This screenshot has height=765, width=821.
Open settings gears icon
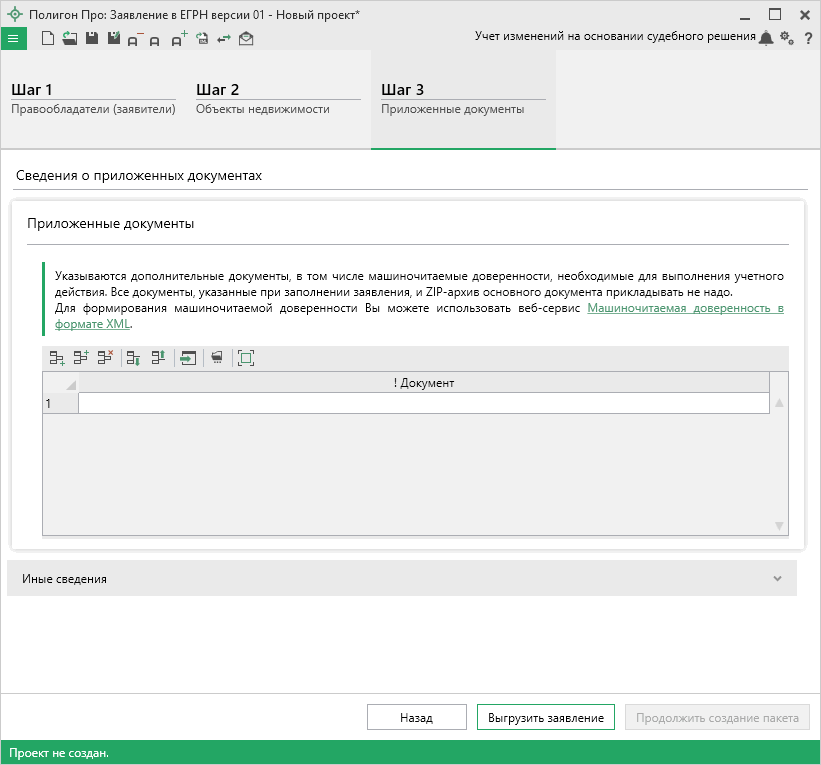[786, 38]
